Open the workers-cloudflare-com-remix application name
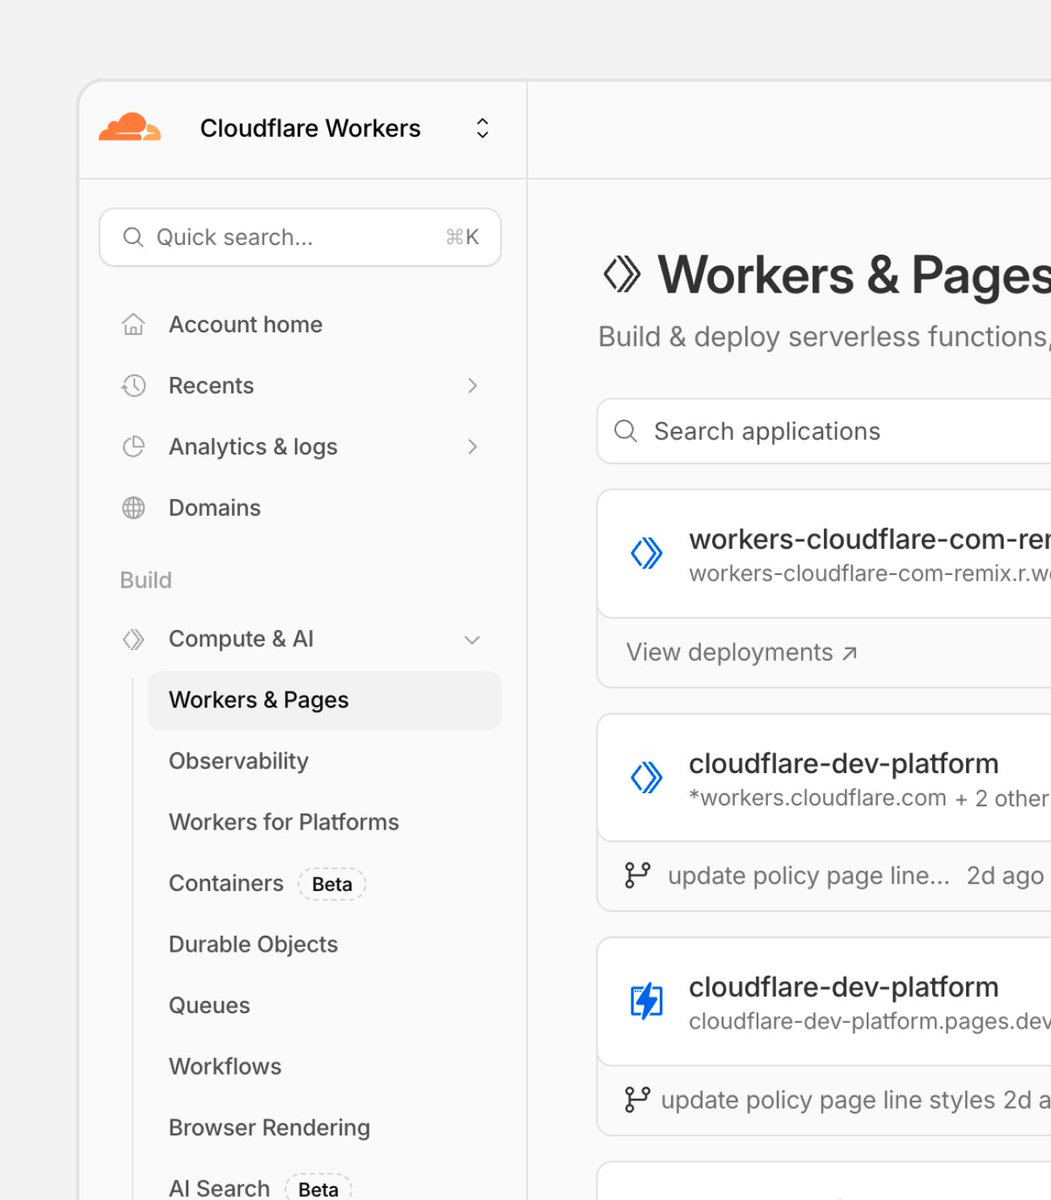This screenshot has width=1051, height=1200. (869, 539)
